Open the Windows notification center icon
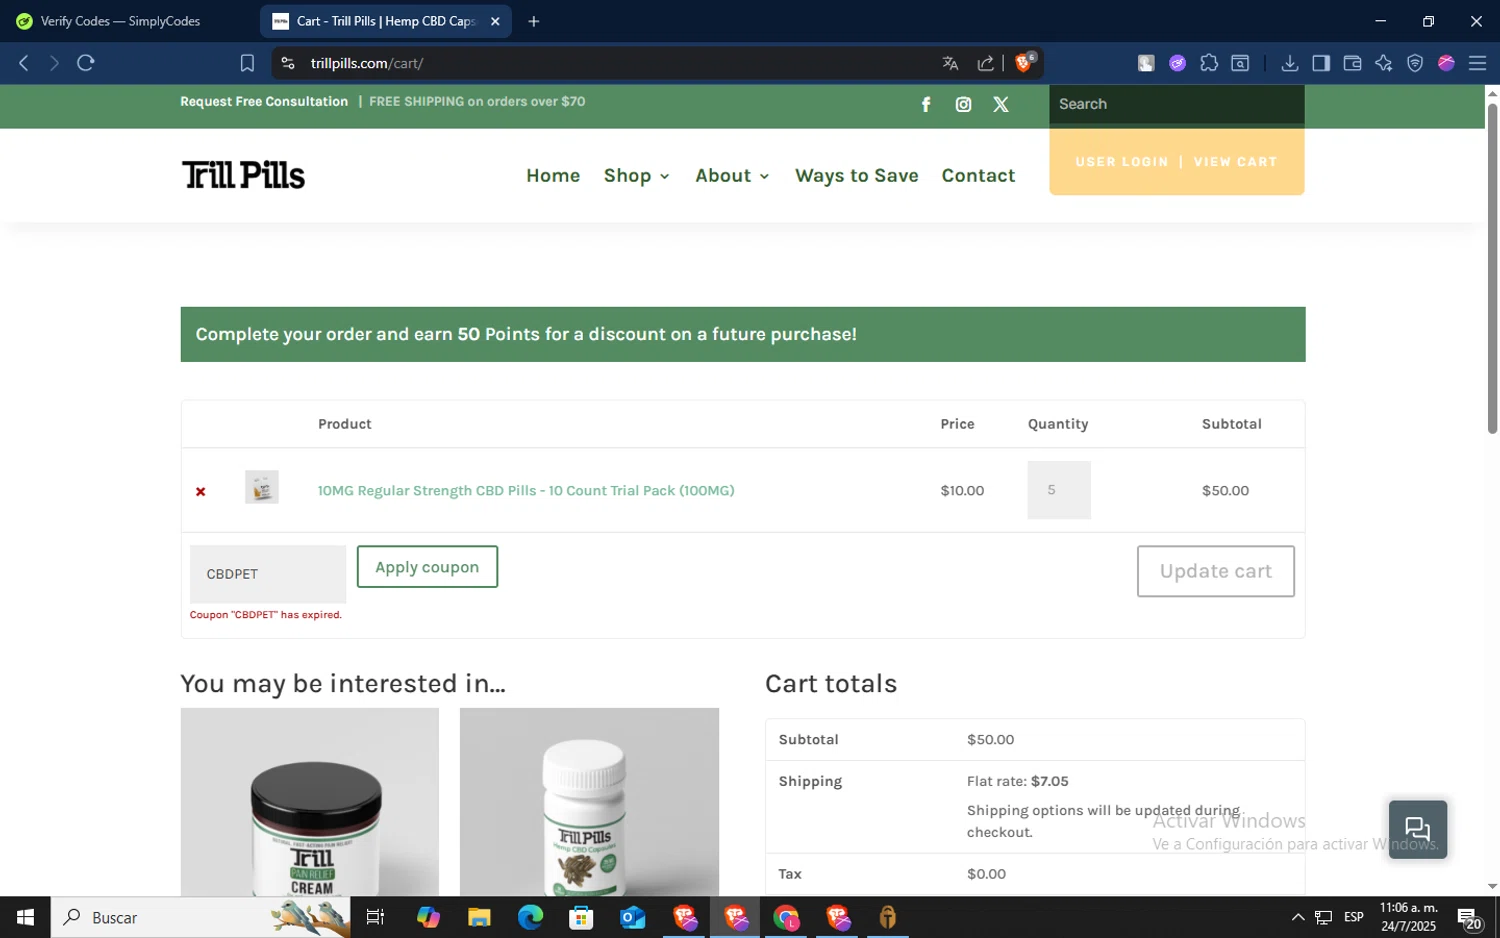Viewport: 1500px width, 938px height. click(1469, 917)
